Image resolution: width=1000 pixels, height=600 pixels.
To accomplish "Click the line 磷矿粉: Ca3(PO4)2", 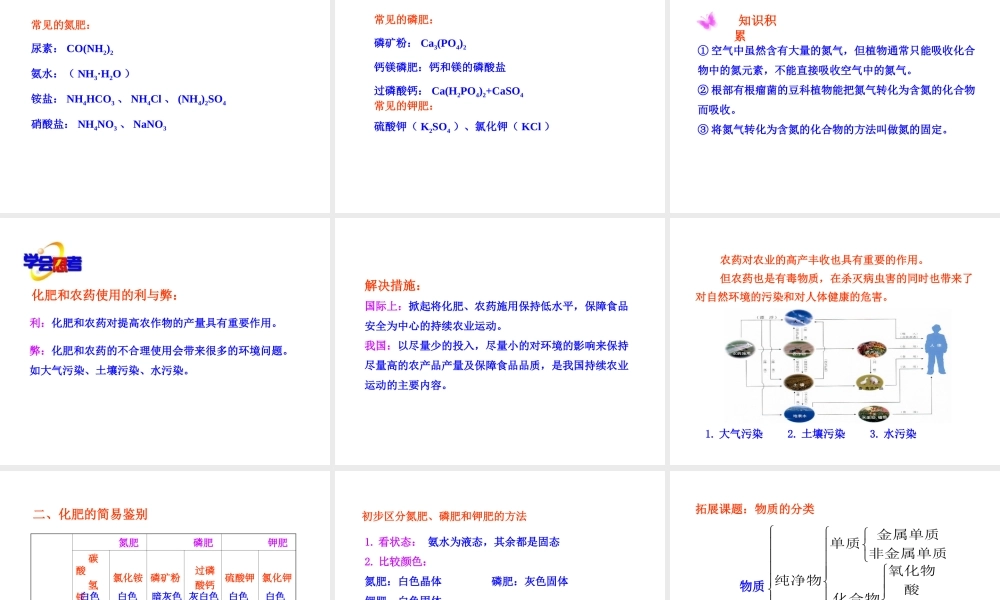I will coord(420,43).
